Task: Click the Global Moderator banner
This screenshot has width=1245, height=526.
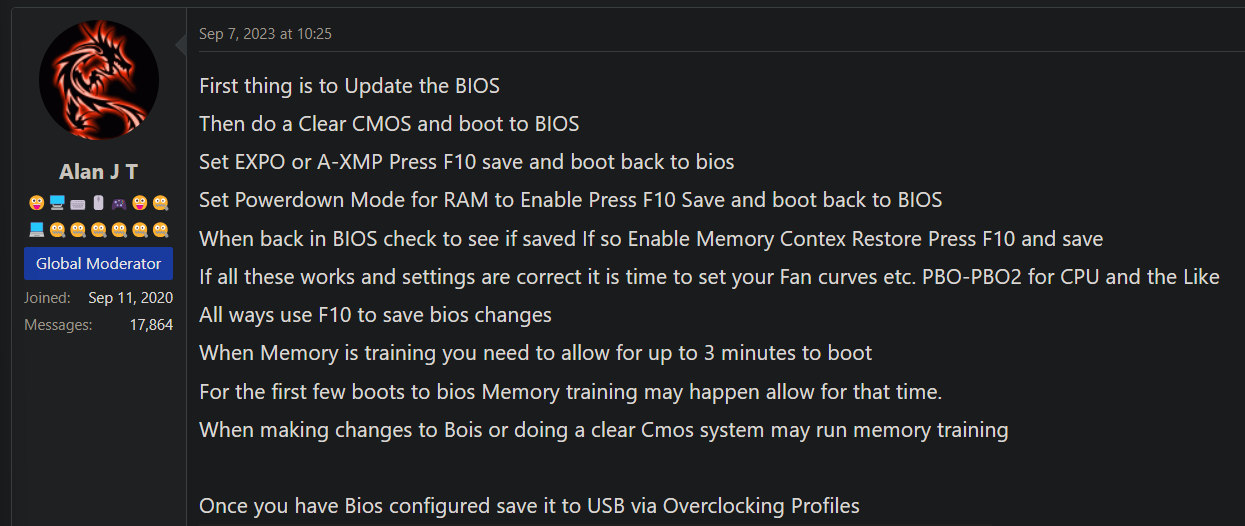Action: (98, 264)
